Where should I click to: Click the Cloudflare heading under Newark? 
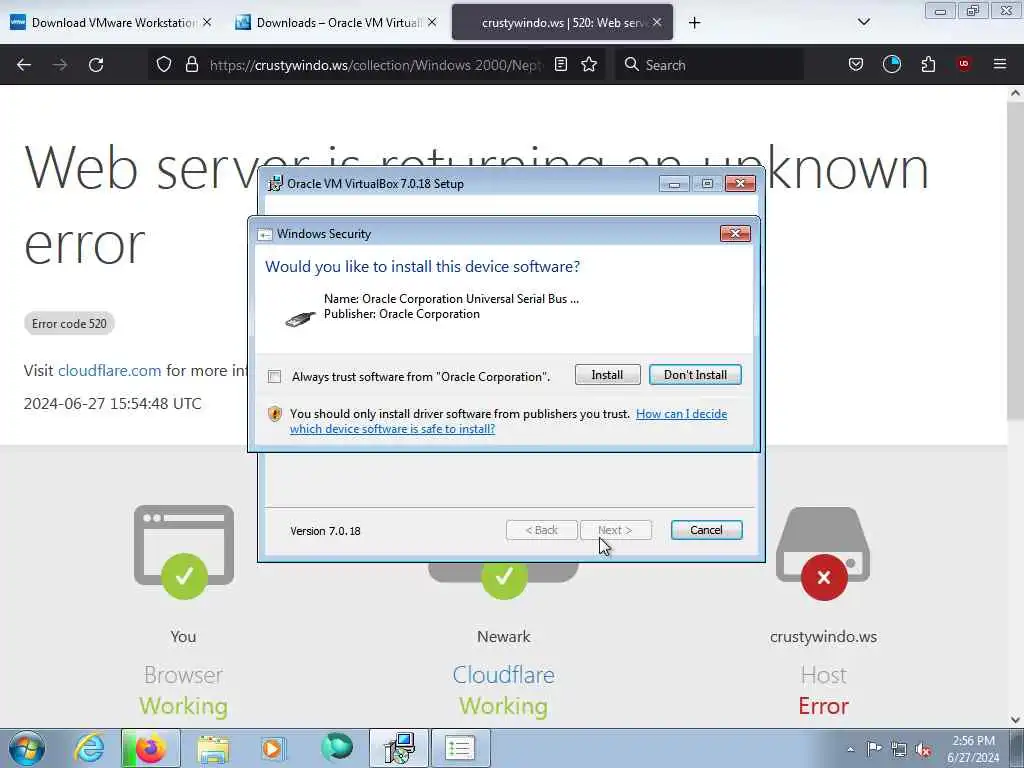pos(504,675)
